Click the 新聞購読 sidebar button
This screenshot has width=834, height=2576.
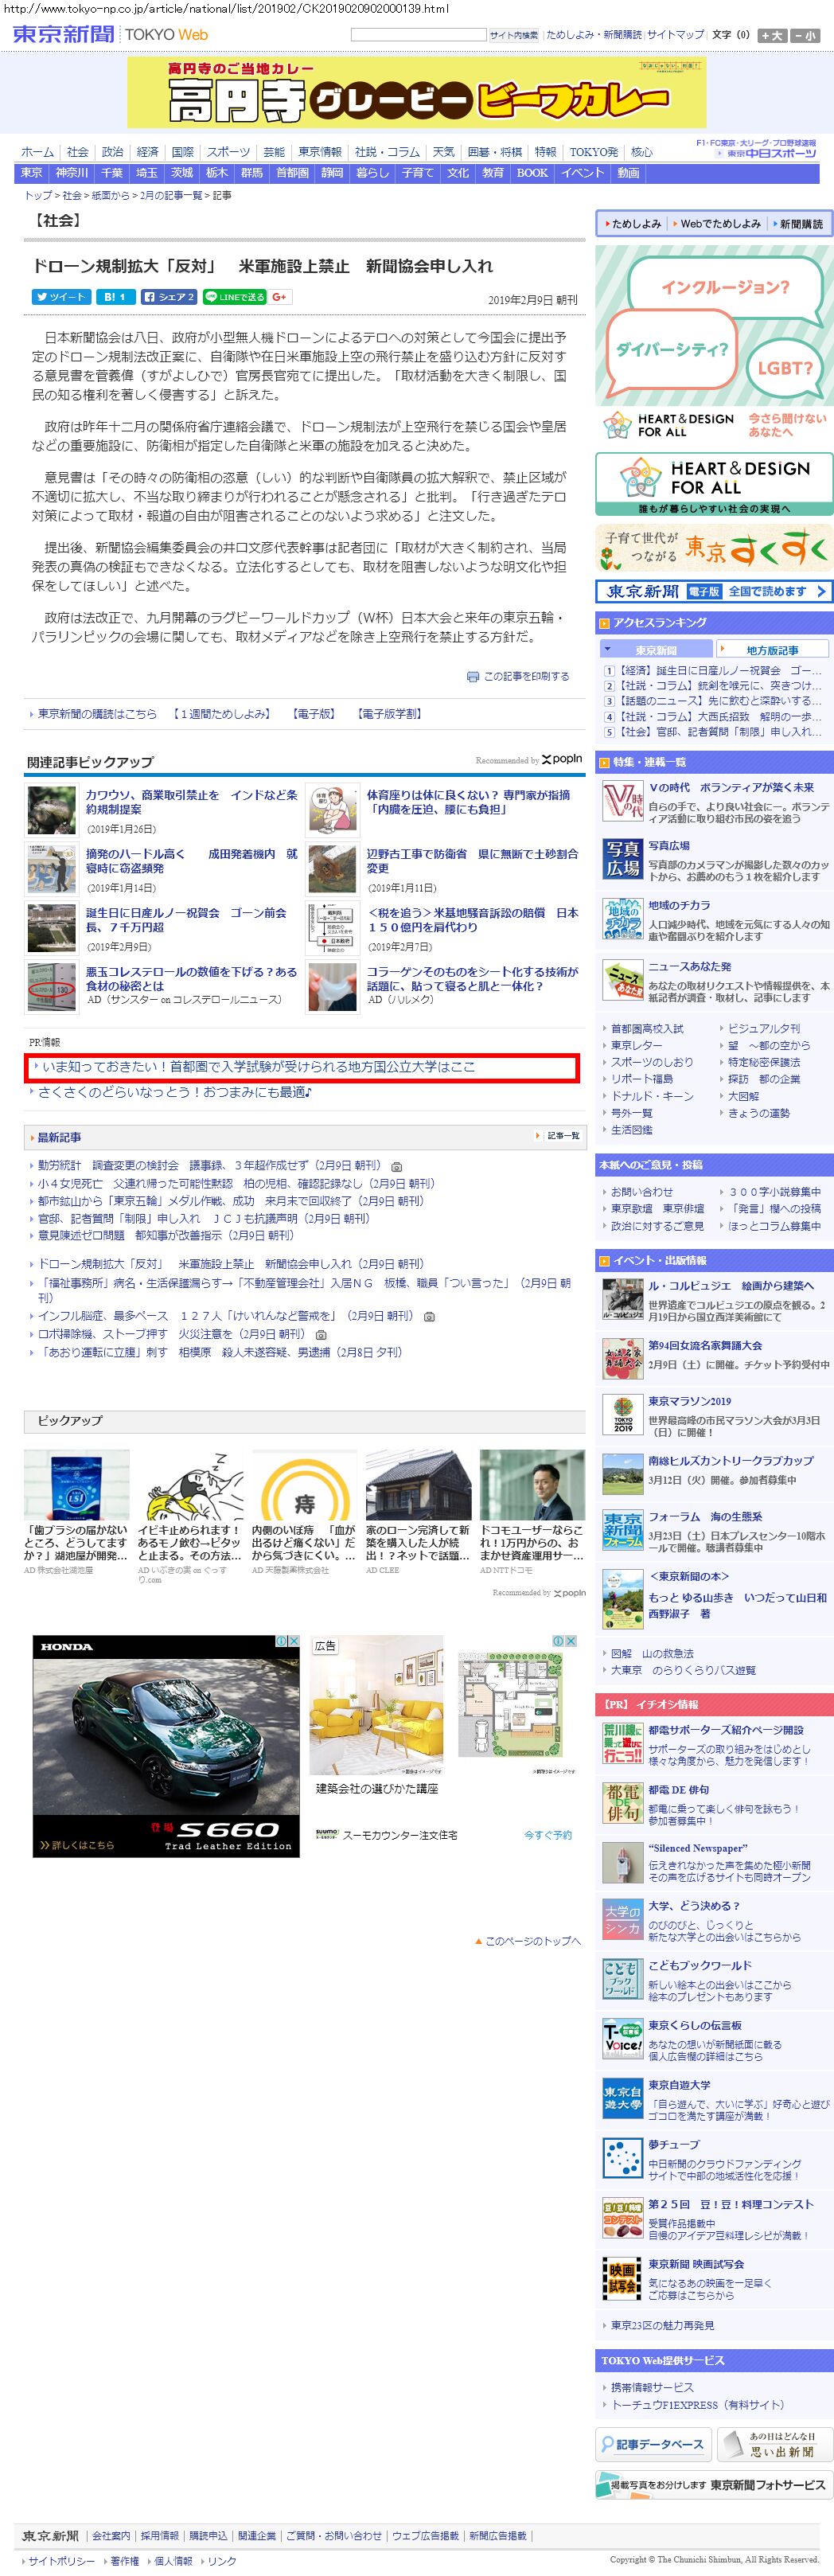pyautogui.click(x=797, y=224)
